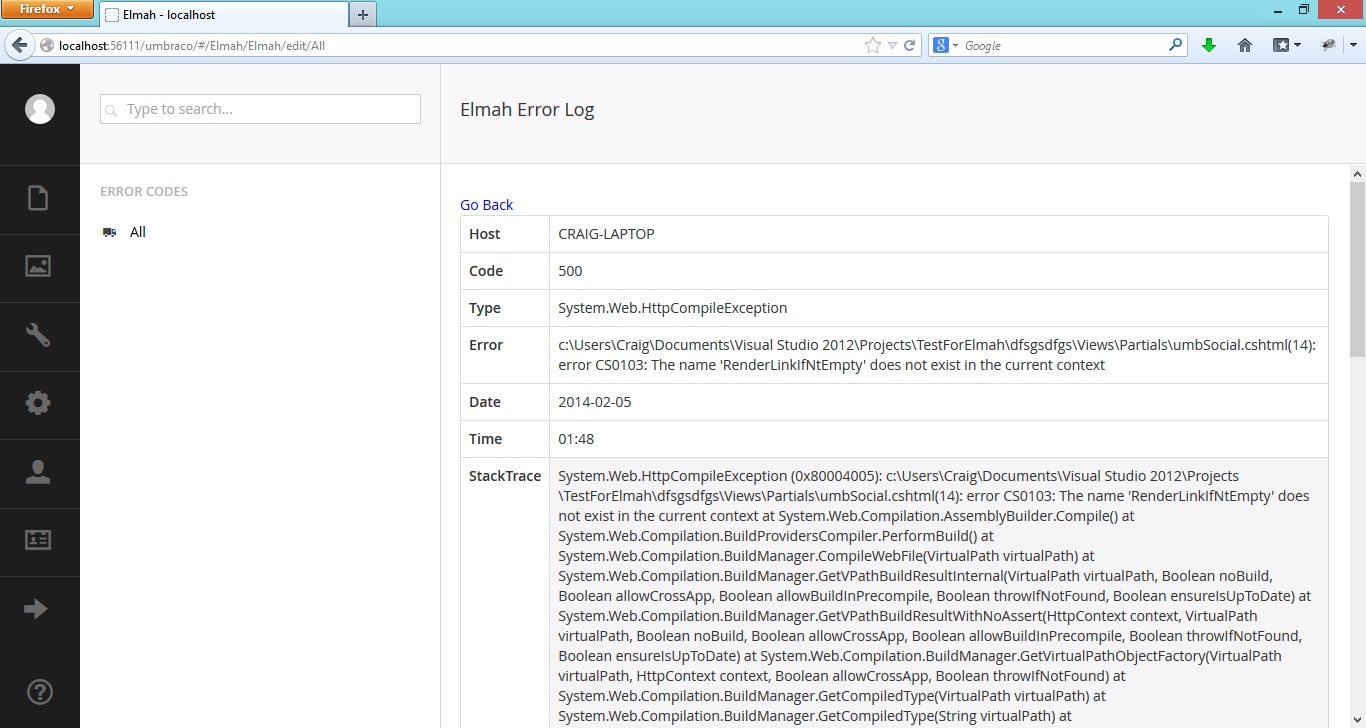Click the truck icon beside All
Viewport: 1366px width, 728px height.
(x=109, y=232)
